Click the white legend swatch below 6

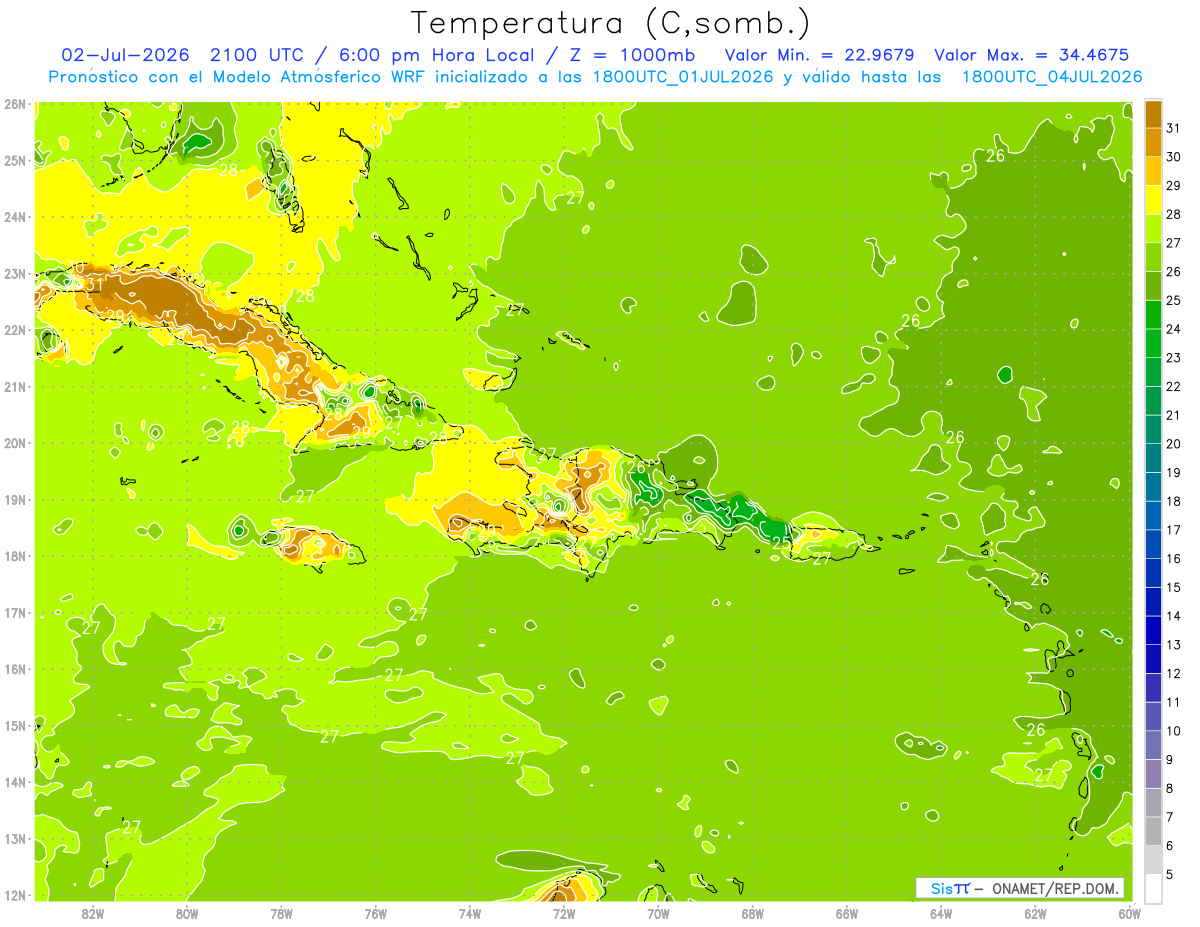click(x=1153, y=888)
